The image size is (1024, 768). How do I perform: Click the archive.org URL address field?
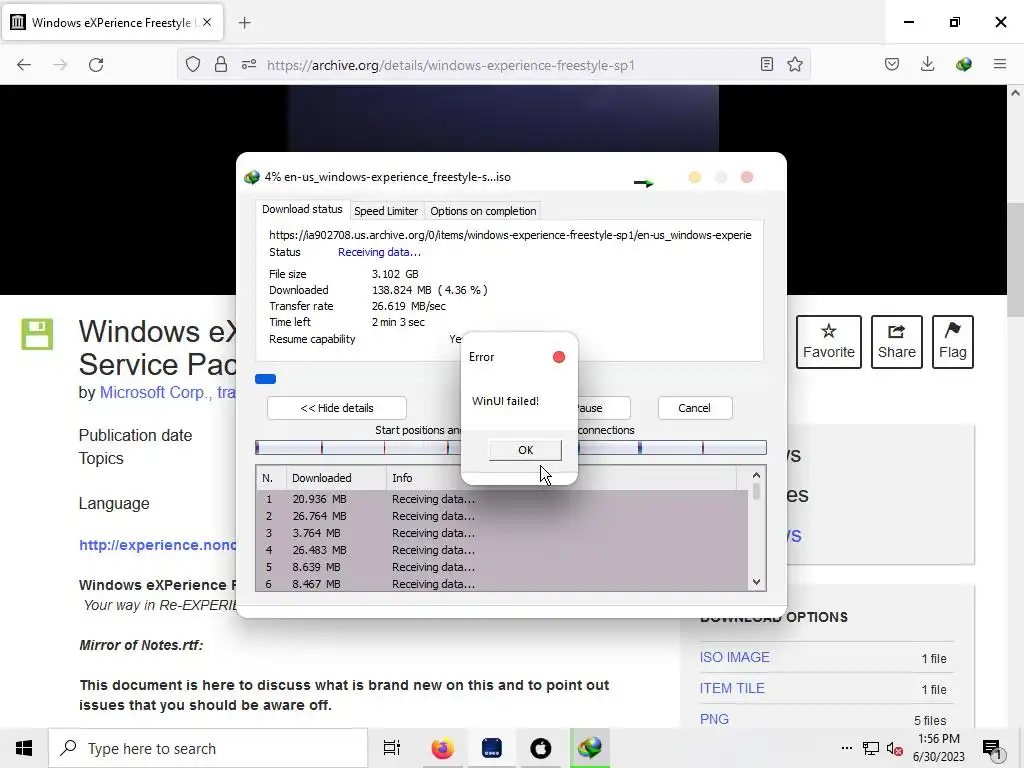point(451,65)
